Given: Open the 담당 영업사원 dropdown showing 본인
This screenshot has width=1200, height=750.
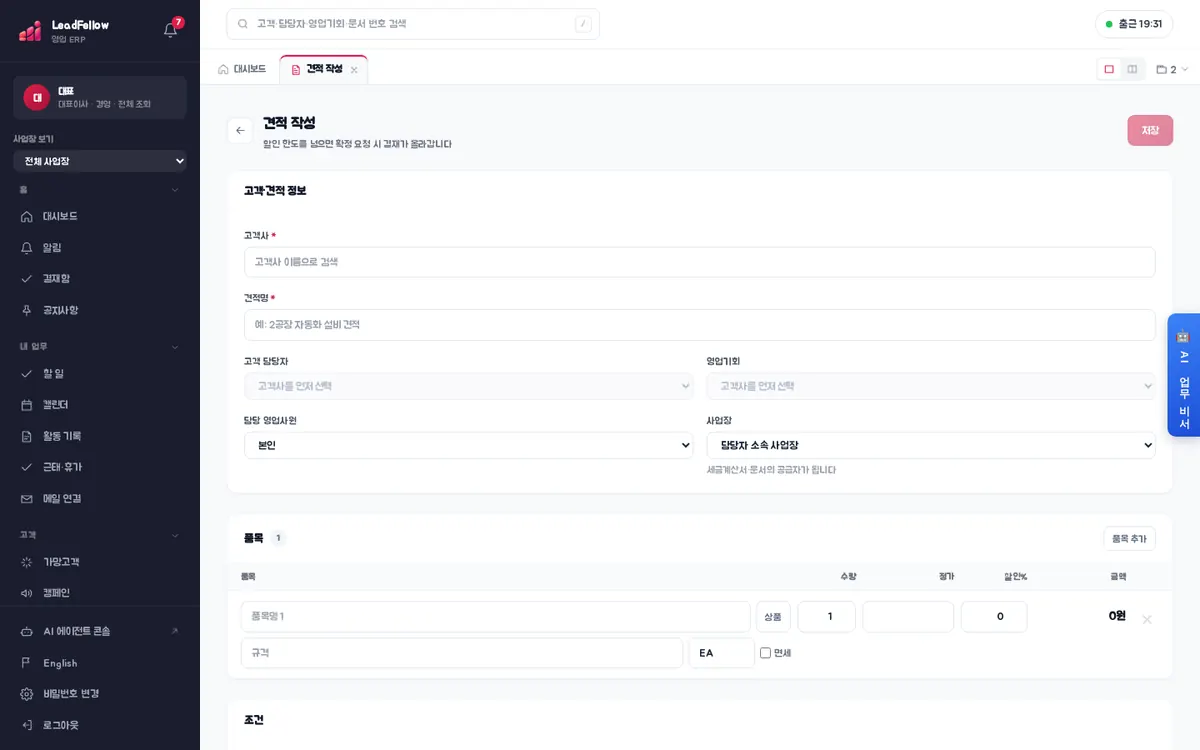Looking at the screenshot, I should 468,445.
